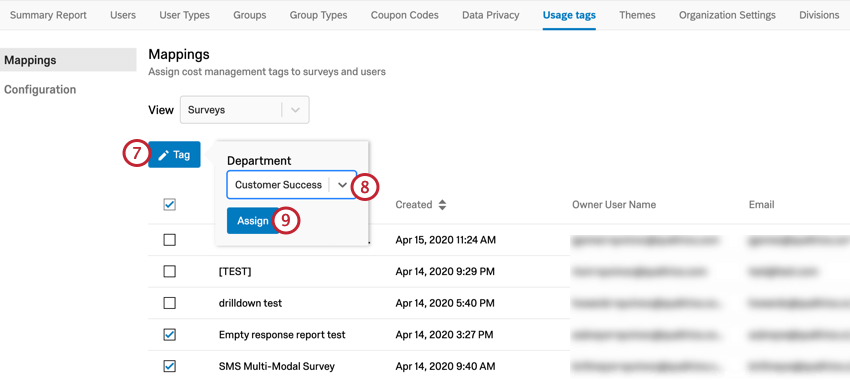This screenshot has height=380, width=850.
Task: Click the Owner User Name column header
Action: coord(614,205)
